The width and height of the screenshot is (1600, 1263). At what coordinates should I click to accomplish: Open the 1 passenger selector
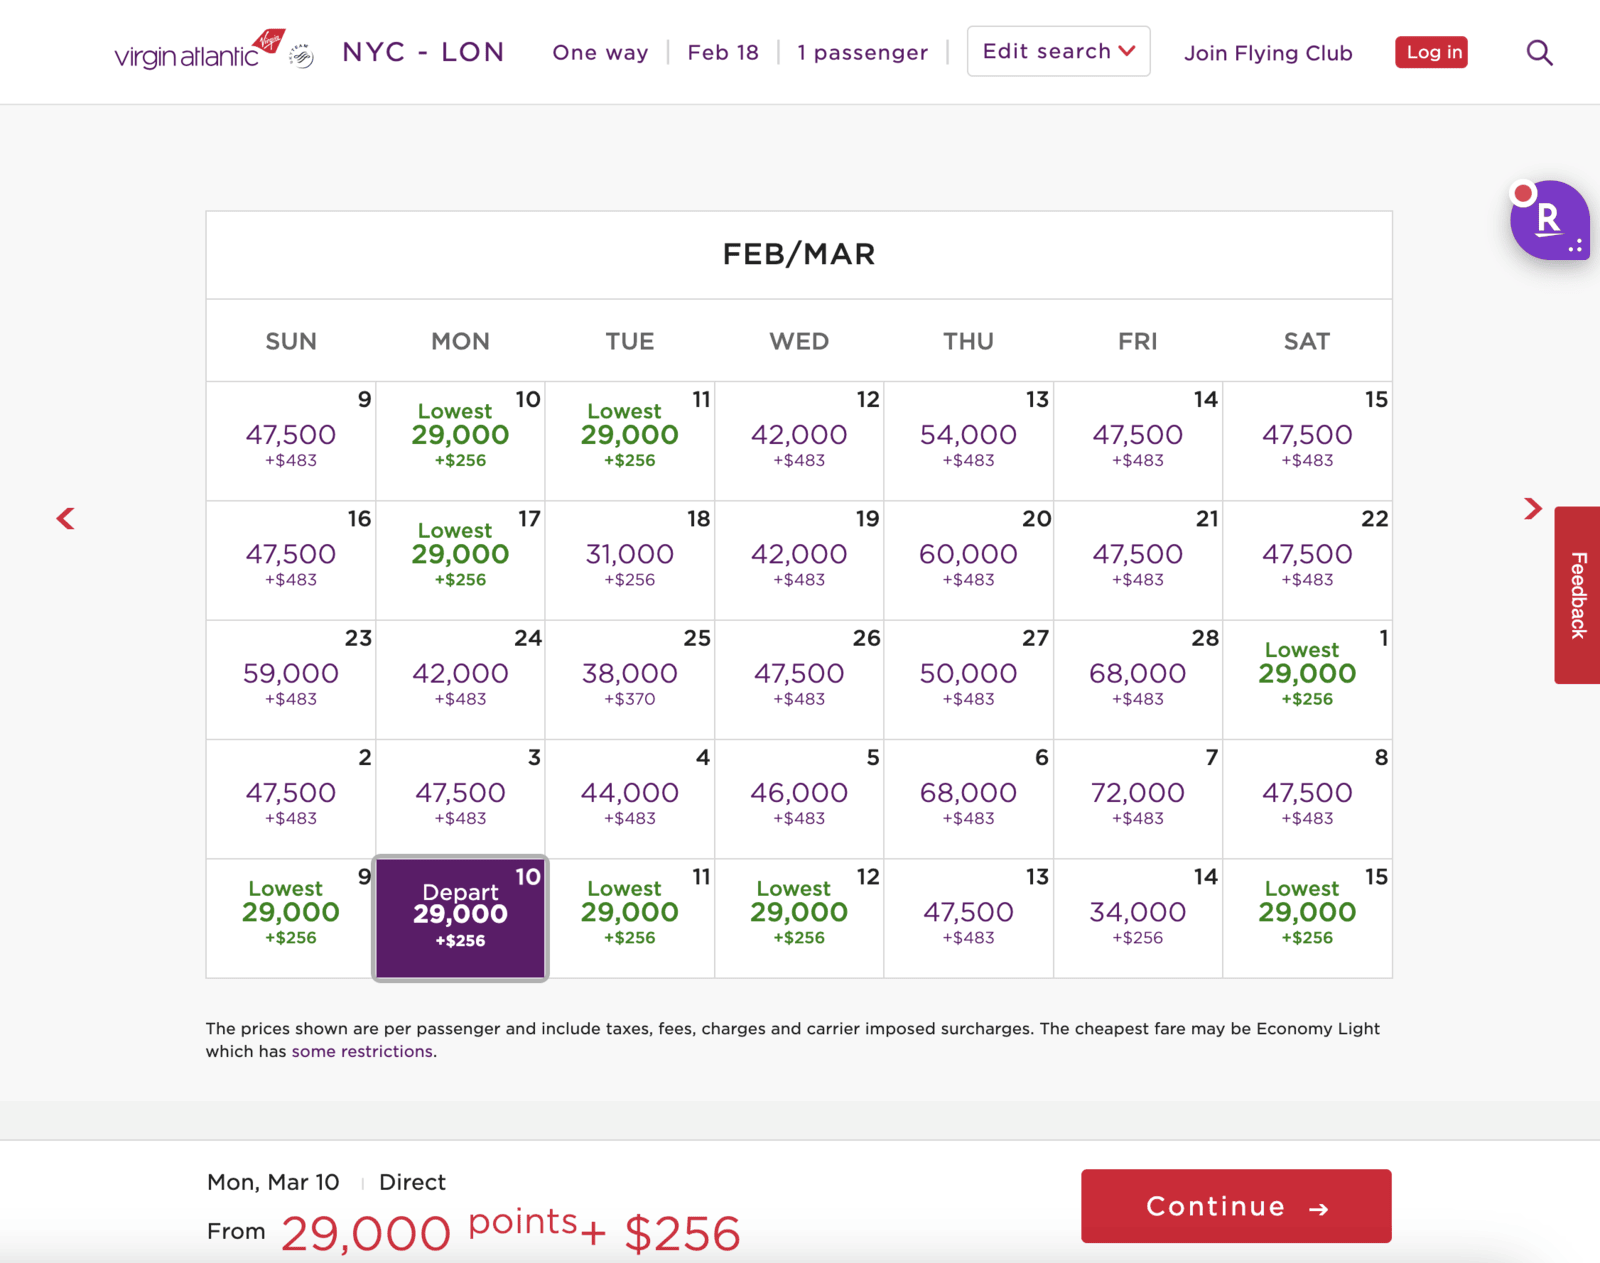point(862,52)
